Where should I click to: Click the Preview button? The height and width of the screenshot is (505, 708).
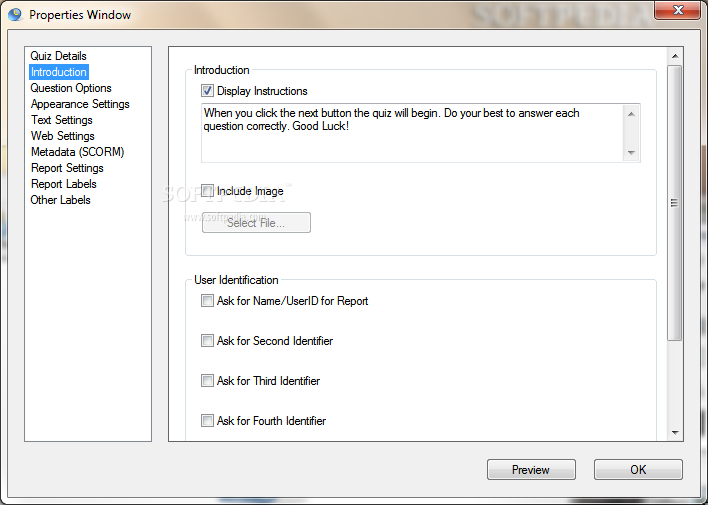coord(531,470)
